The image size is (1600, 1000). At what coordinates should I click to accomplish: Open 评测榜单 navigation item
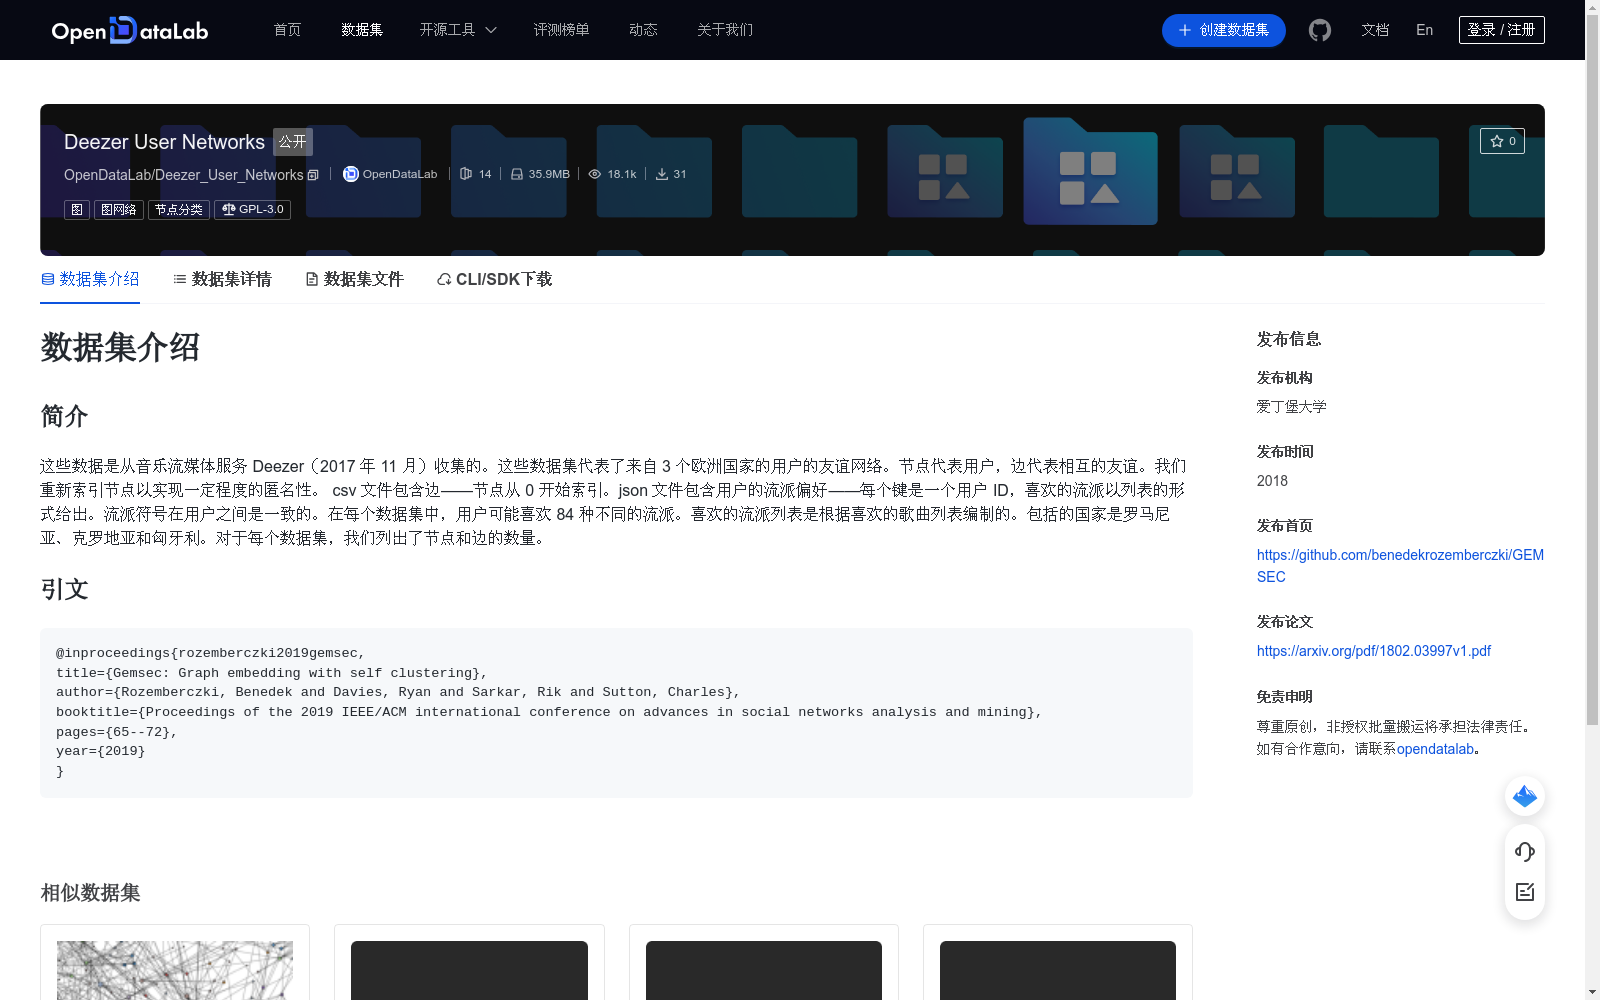pos(561,30)
